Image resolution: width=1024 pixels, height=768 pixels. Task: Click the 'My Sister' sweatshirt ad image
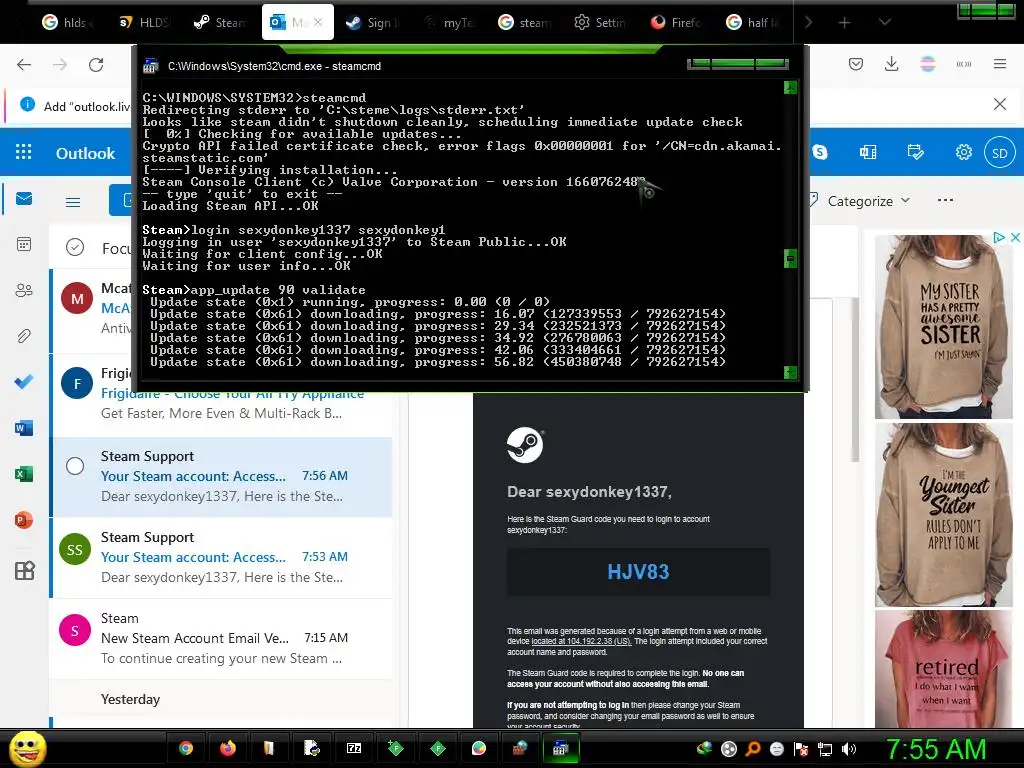[943, 327]
